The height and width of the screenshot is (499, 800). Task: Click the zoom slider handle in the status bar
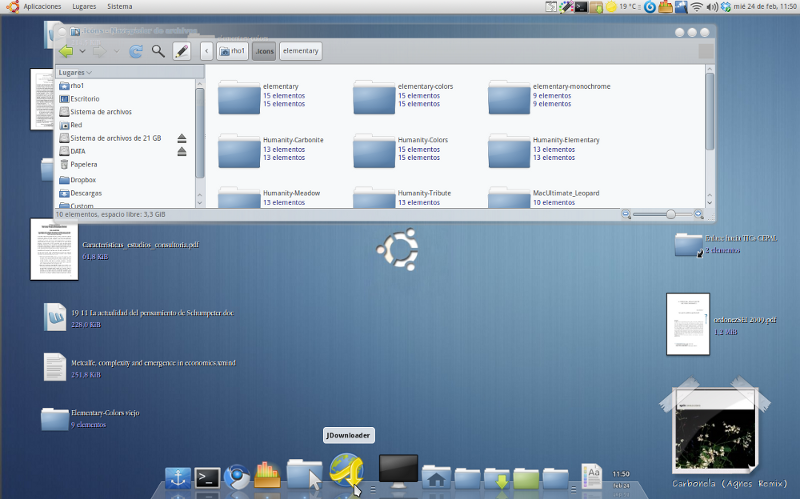pos(671,214)
